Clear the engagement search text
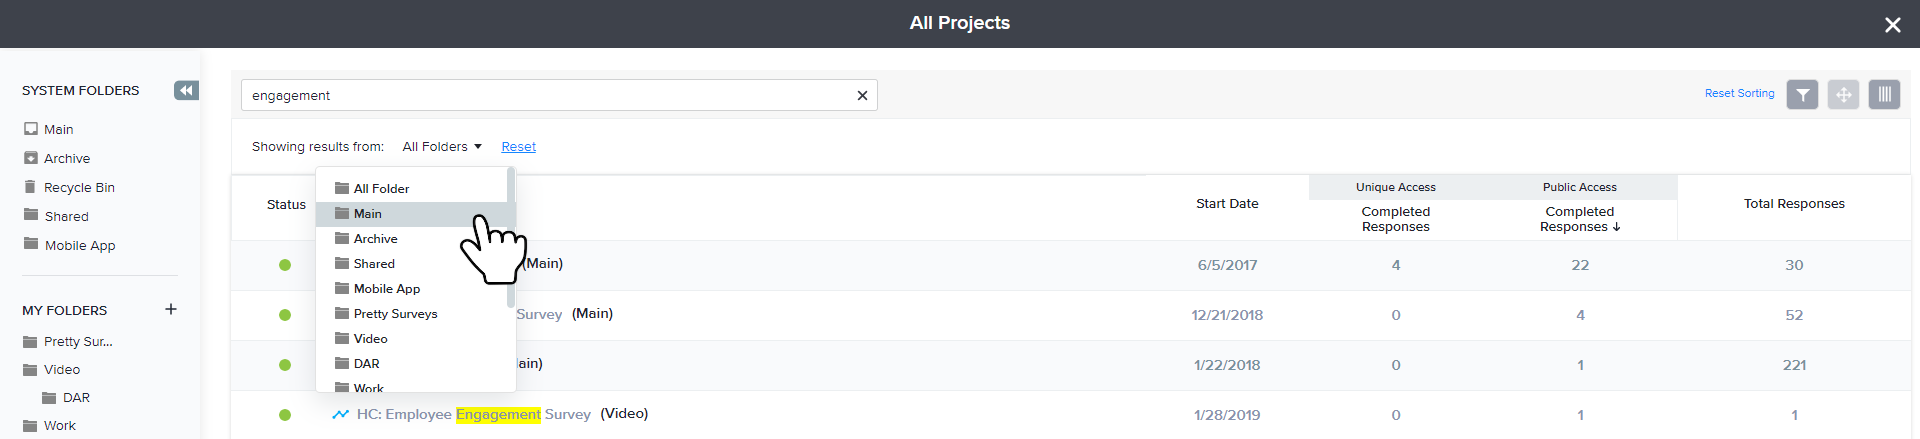Viewport: 1920px width, 439px height. pos(862,96)
